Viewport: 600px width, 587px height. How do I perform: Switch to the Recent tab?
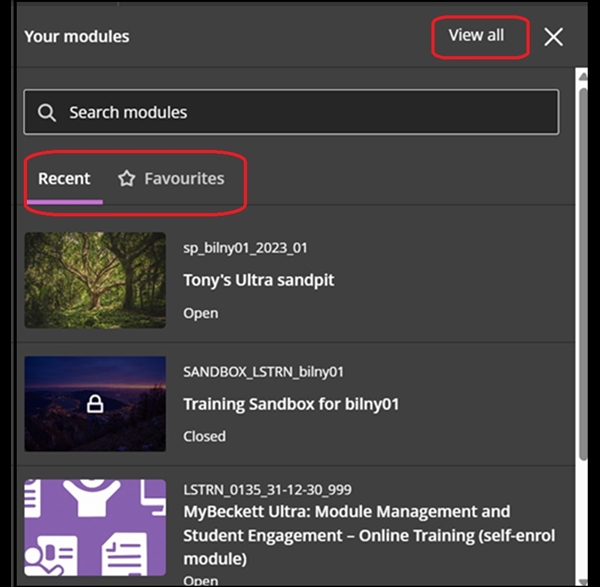click(x=64, y=179)
